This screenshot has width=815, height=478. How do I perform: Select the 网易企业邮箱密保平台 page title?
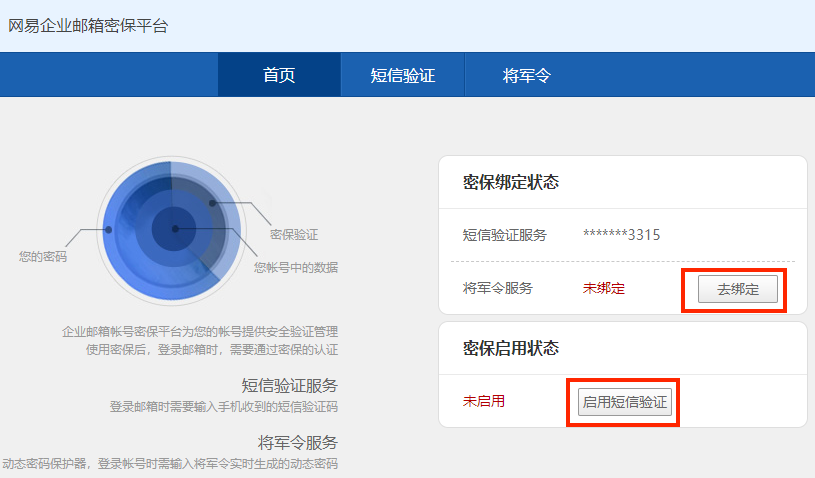(x=88, y=26)
